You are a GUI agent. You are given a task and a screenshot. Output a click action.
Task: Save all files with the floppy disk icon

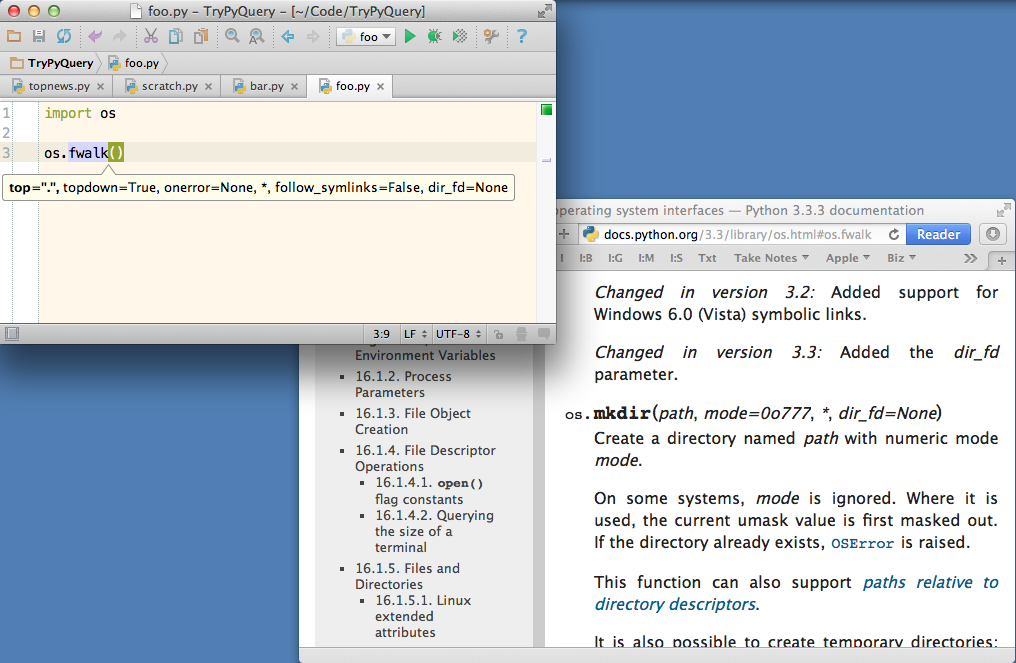click(39, 36)
